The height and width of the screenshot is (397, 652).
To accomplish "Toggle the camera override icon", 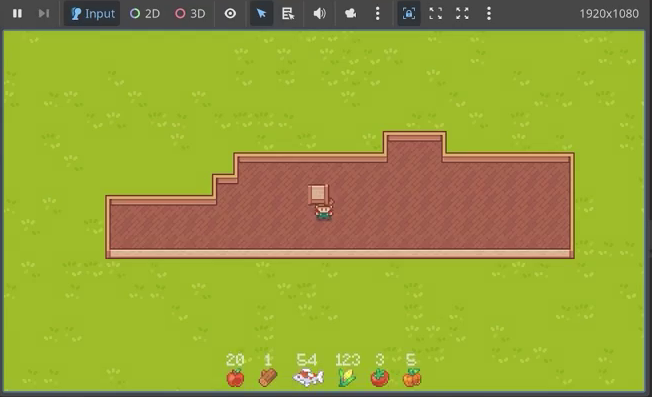I will (351, 13).
